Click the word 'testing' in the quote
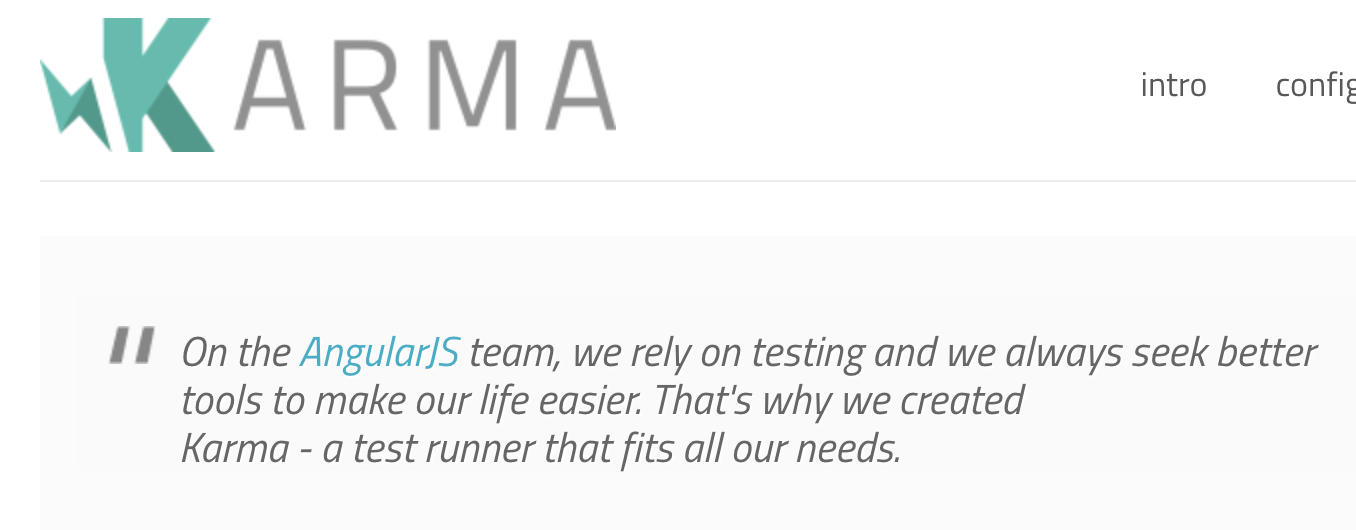Viewport: 1356px width, 530px height. point(808,353)
